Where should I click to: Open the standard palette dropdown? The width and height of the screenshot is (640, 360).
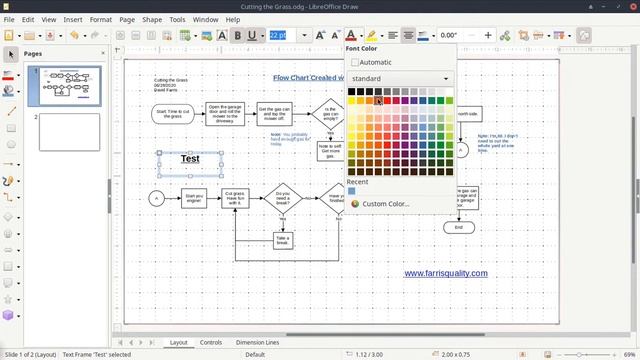click(400, 78)
